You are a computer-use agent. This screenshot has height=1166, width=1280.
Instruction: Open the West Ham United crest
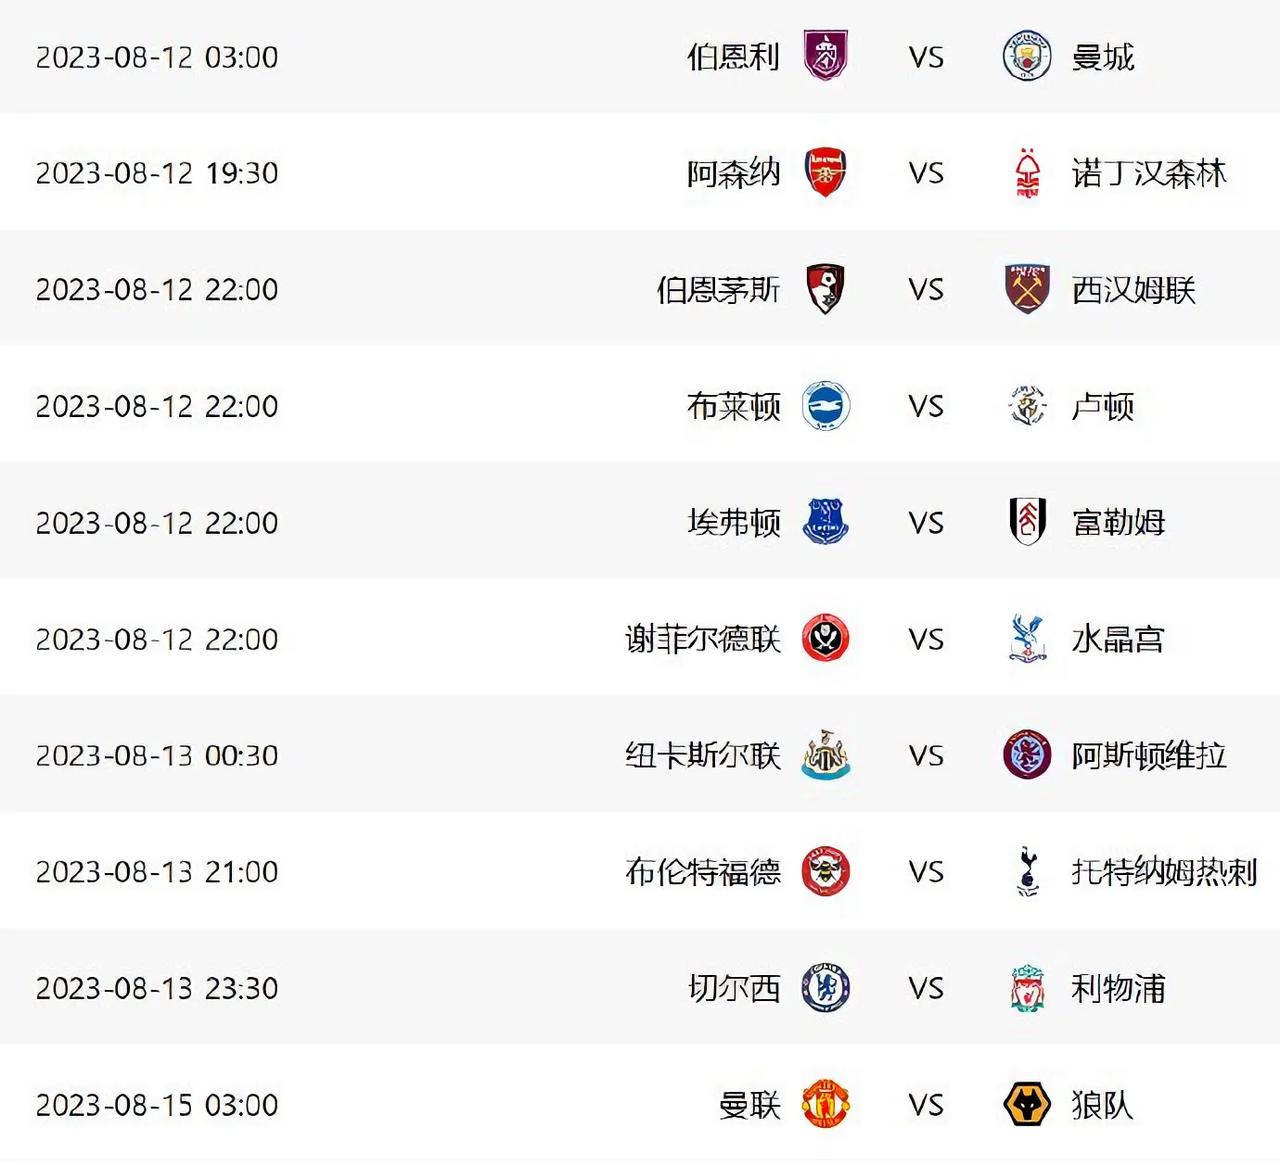1027,289
